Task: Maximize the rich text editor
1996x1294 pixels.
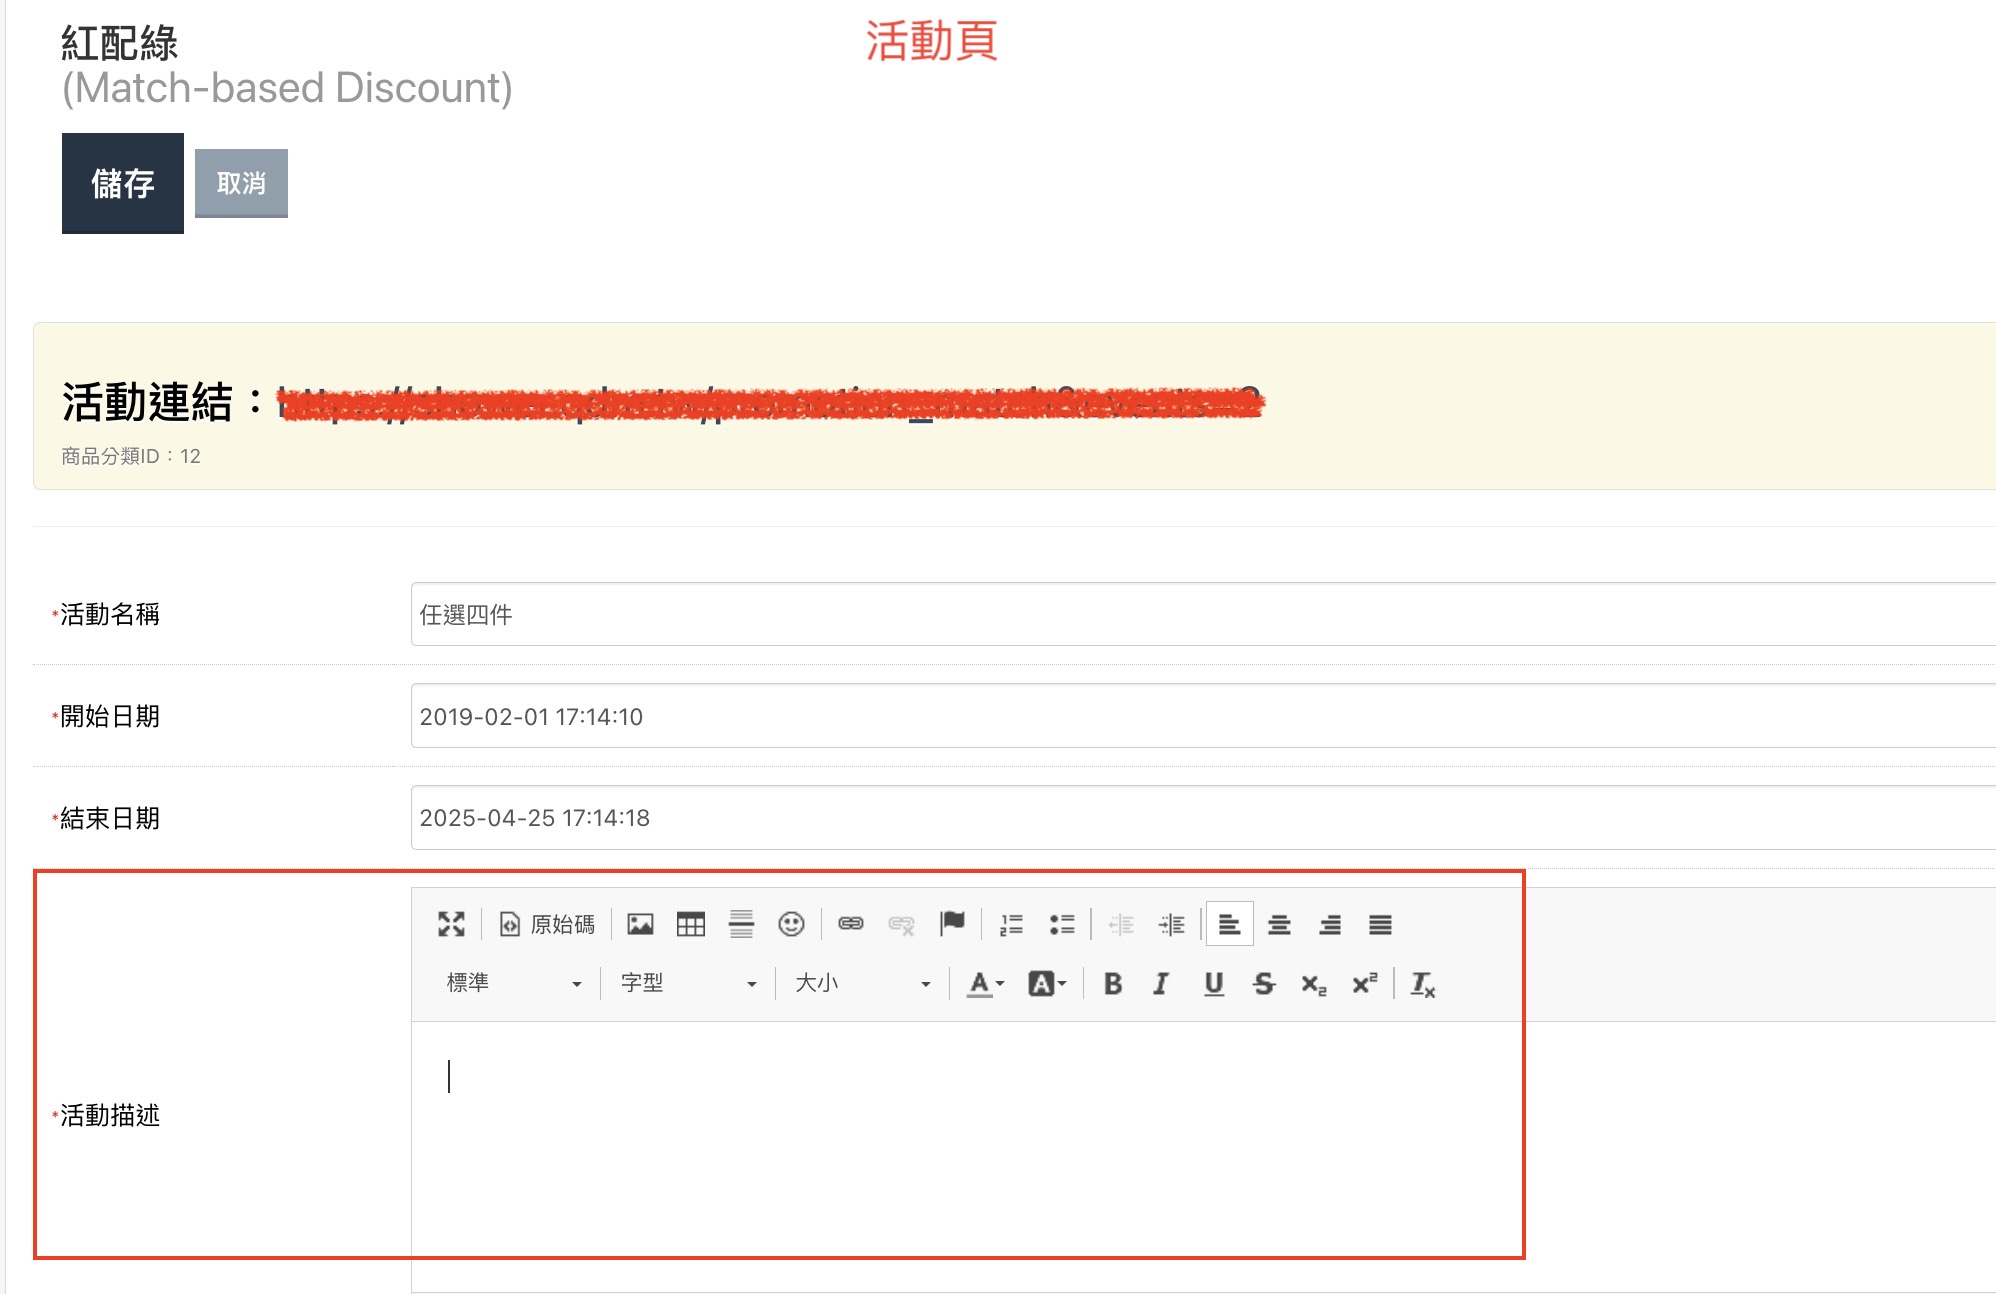Action: click(x=451, y=924)
